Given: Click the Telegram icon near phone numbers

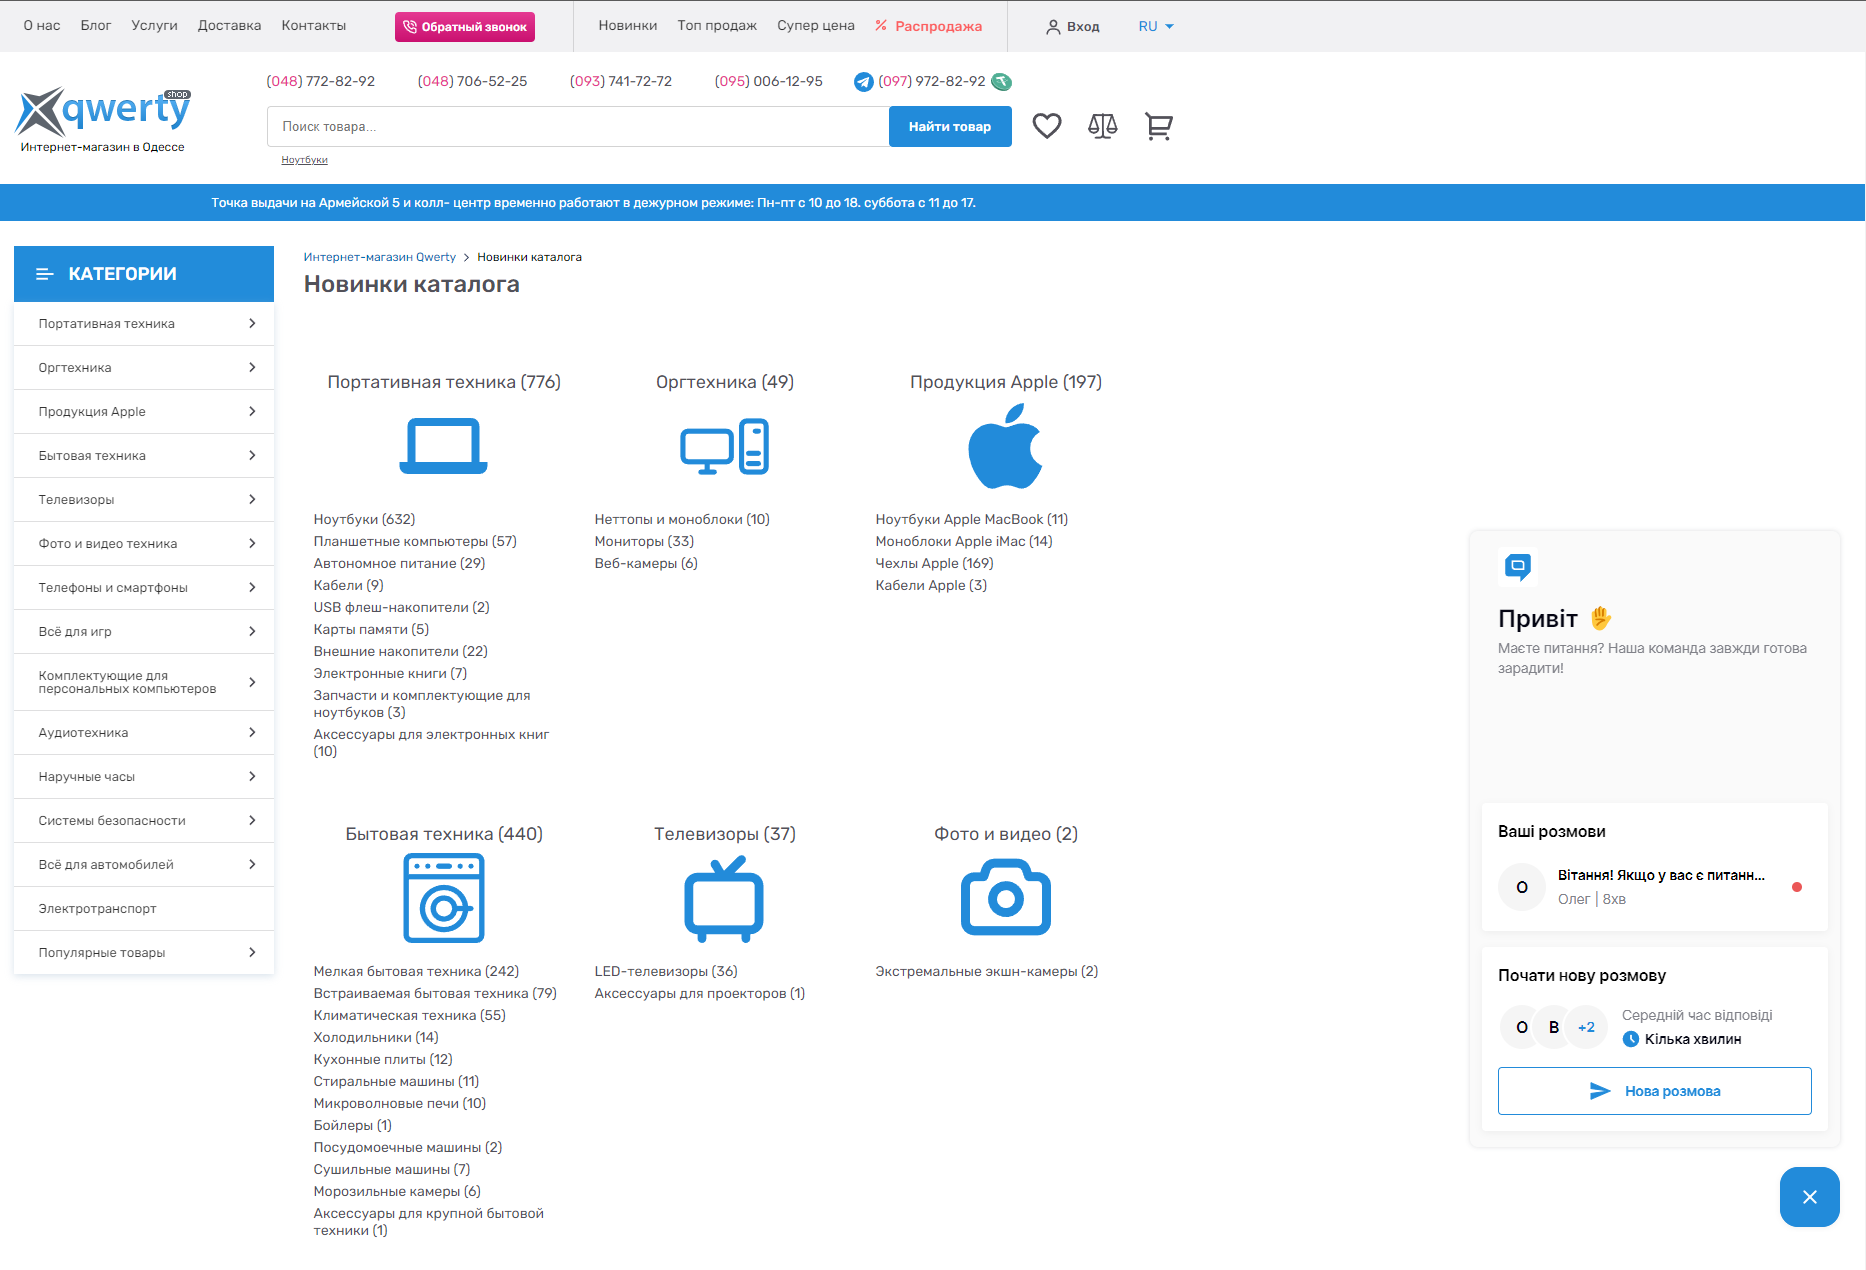Looking at the screenshot, I should (863, 82).
